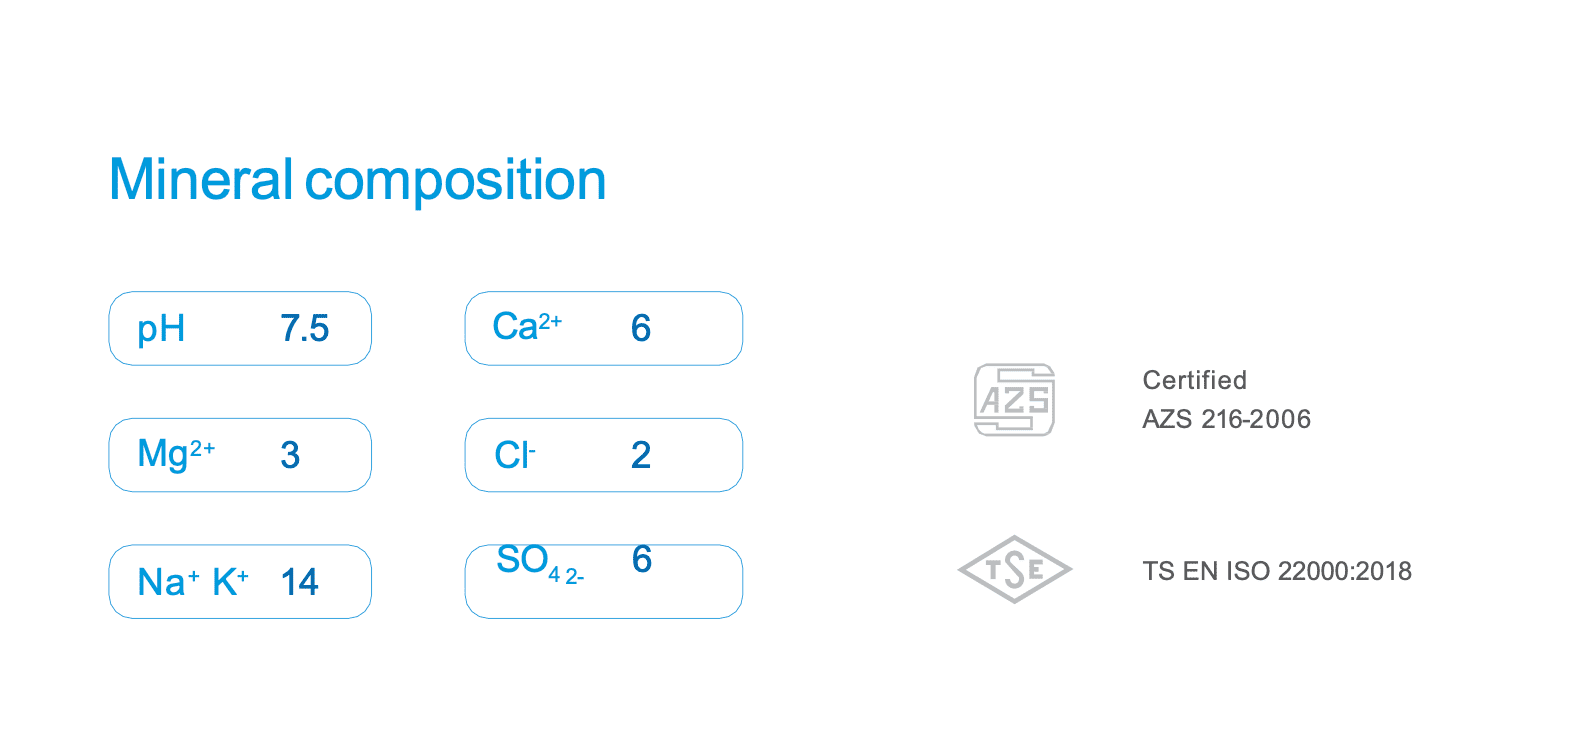The height and width of the screenshot is (747, 1589).
Task: Select the Mg2+ magnesium label
Action: tap(176, 454)
